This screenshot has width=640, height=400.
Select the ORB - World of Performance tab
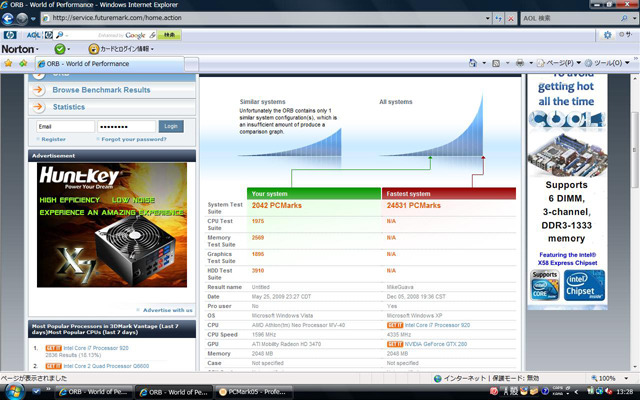coord(109,64)
